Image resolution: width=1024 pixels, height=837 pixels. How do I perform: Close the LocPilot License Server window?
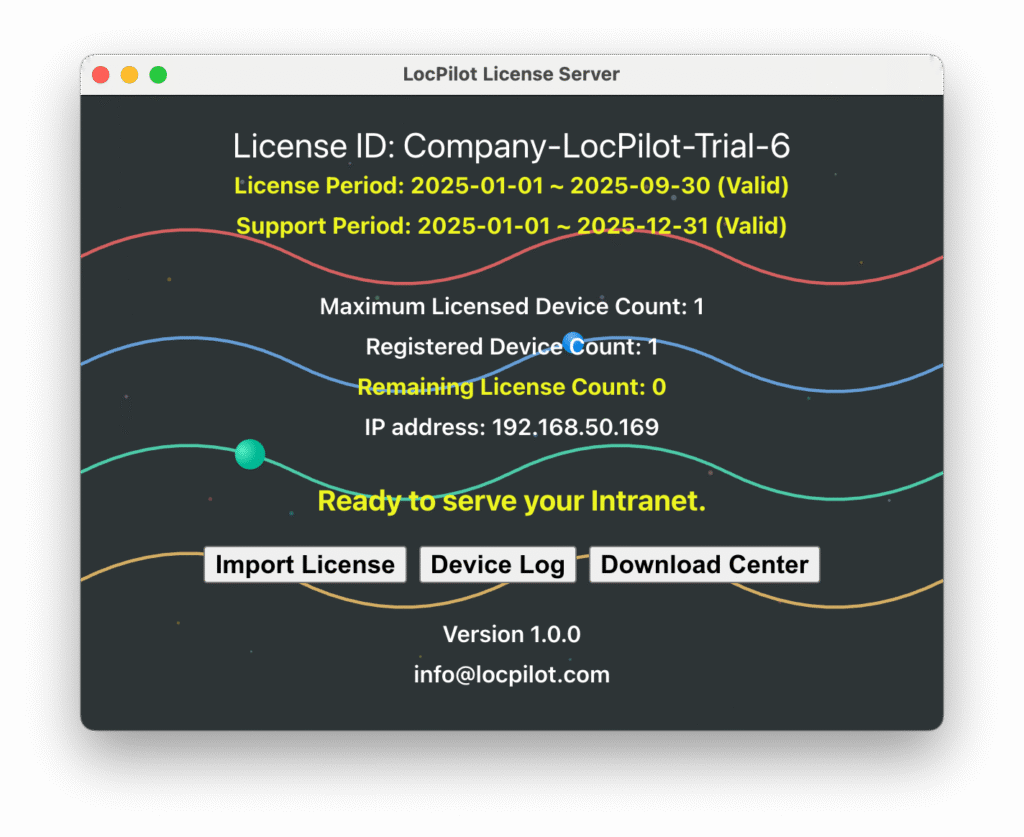tap(100, 75)
